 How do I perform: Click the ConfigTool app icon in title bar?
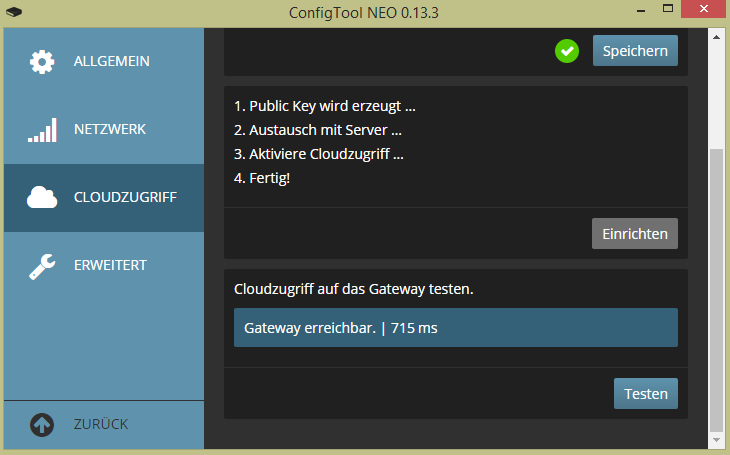12,14
